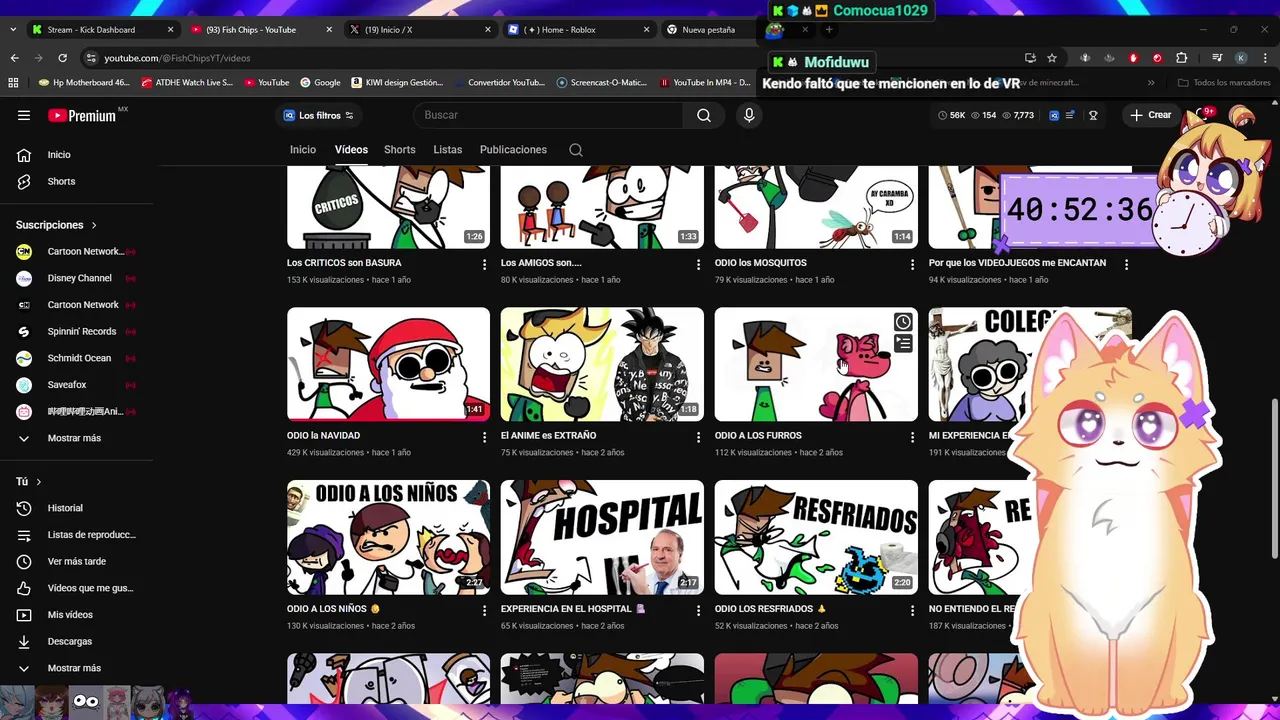Open the video title El ANIME es EXTRAÑO

pyautogui.click(x=548, y=436)
